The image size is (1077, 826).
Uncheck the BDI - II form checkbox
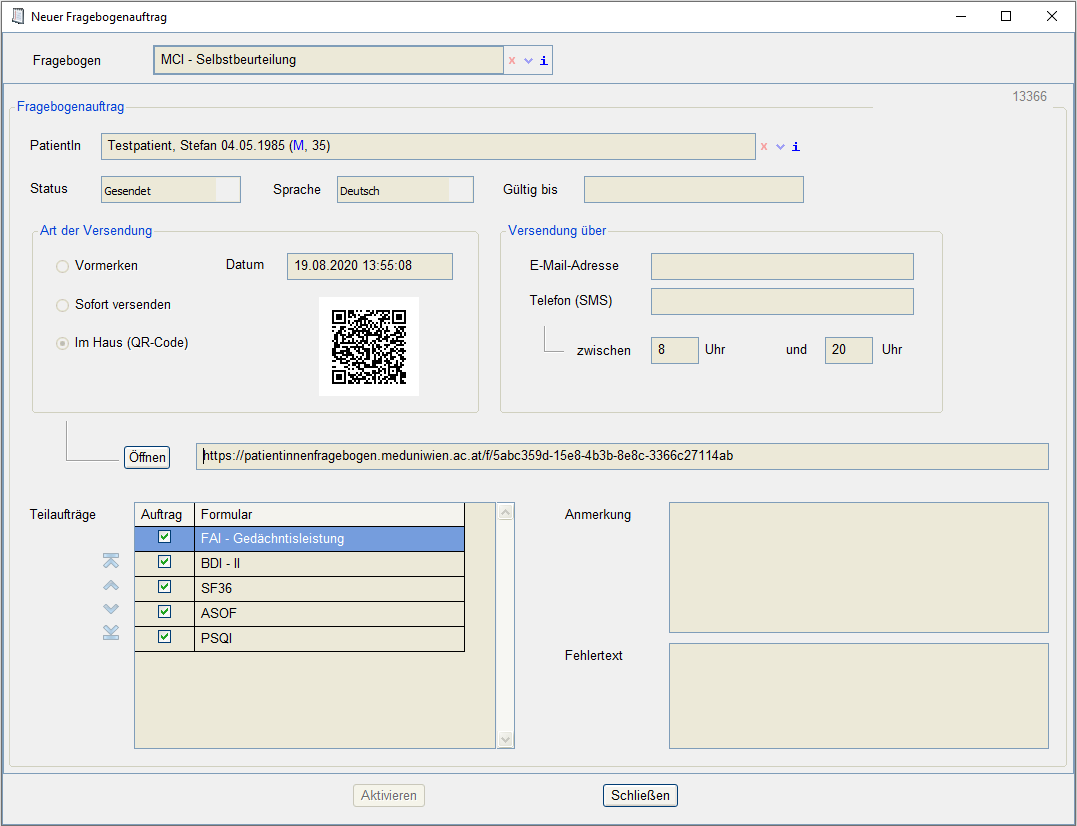pyautogui.click(x=164, y=562)
